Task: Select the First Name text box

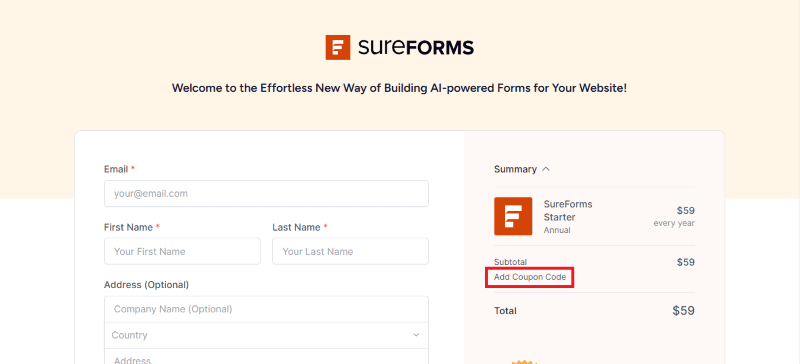Action: point(182,251)
